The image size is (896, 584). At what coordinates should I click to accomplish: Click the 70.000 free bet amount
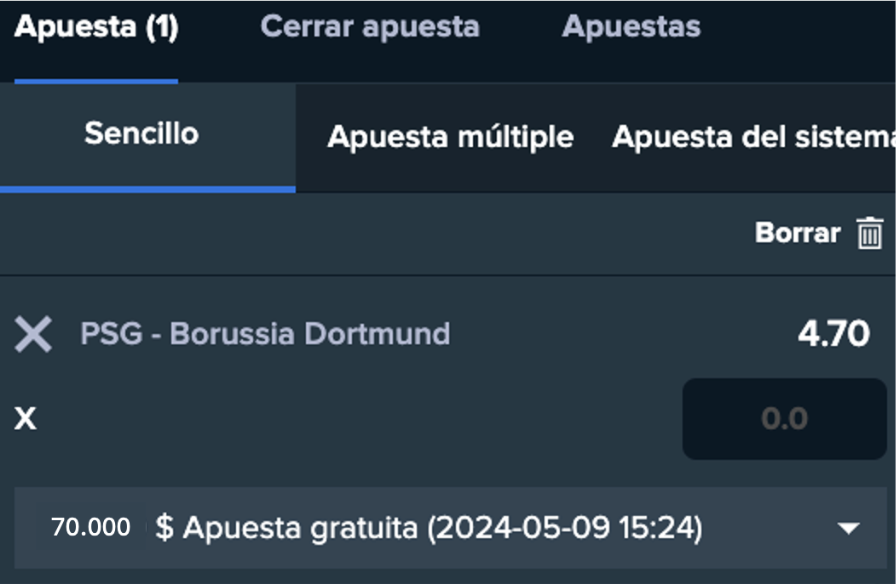tap(90, 527)
